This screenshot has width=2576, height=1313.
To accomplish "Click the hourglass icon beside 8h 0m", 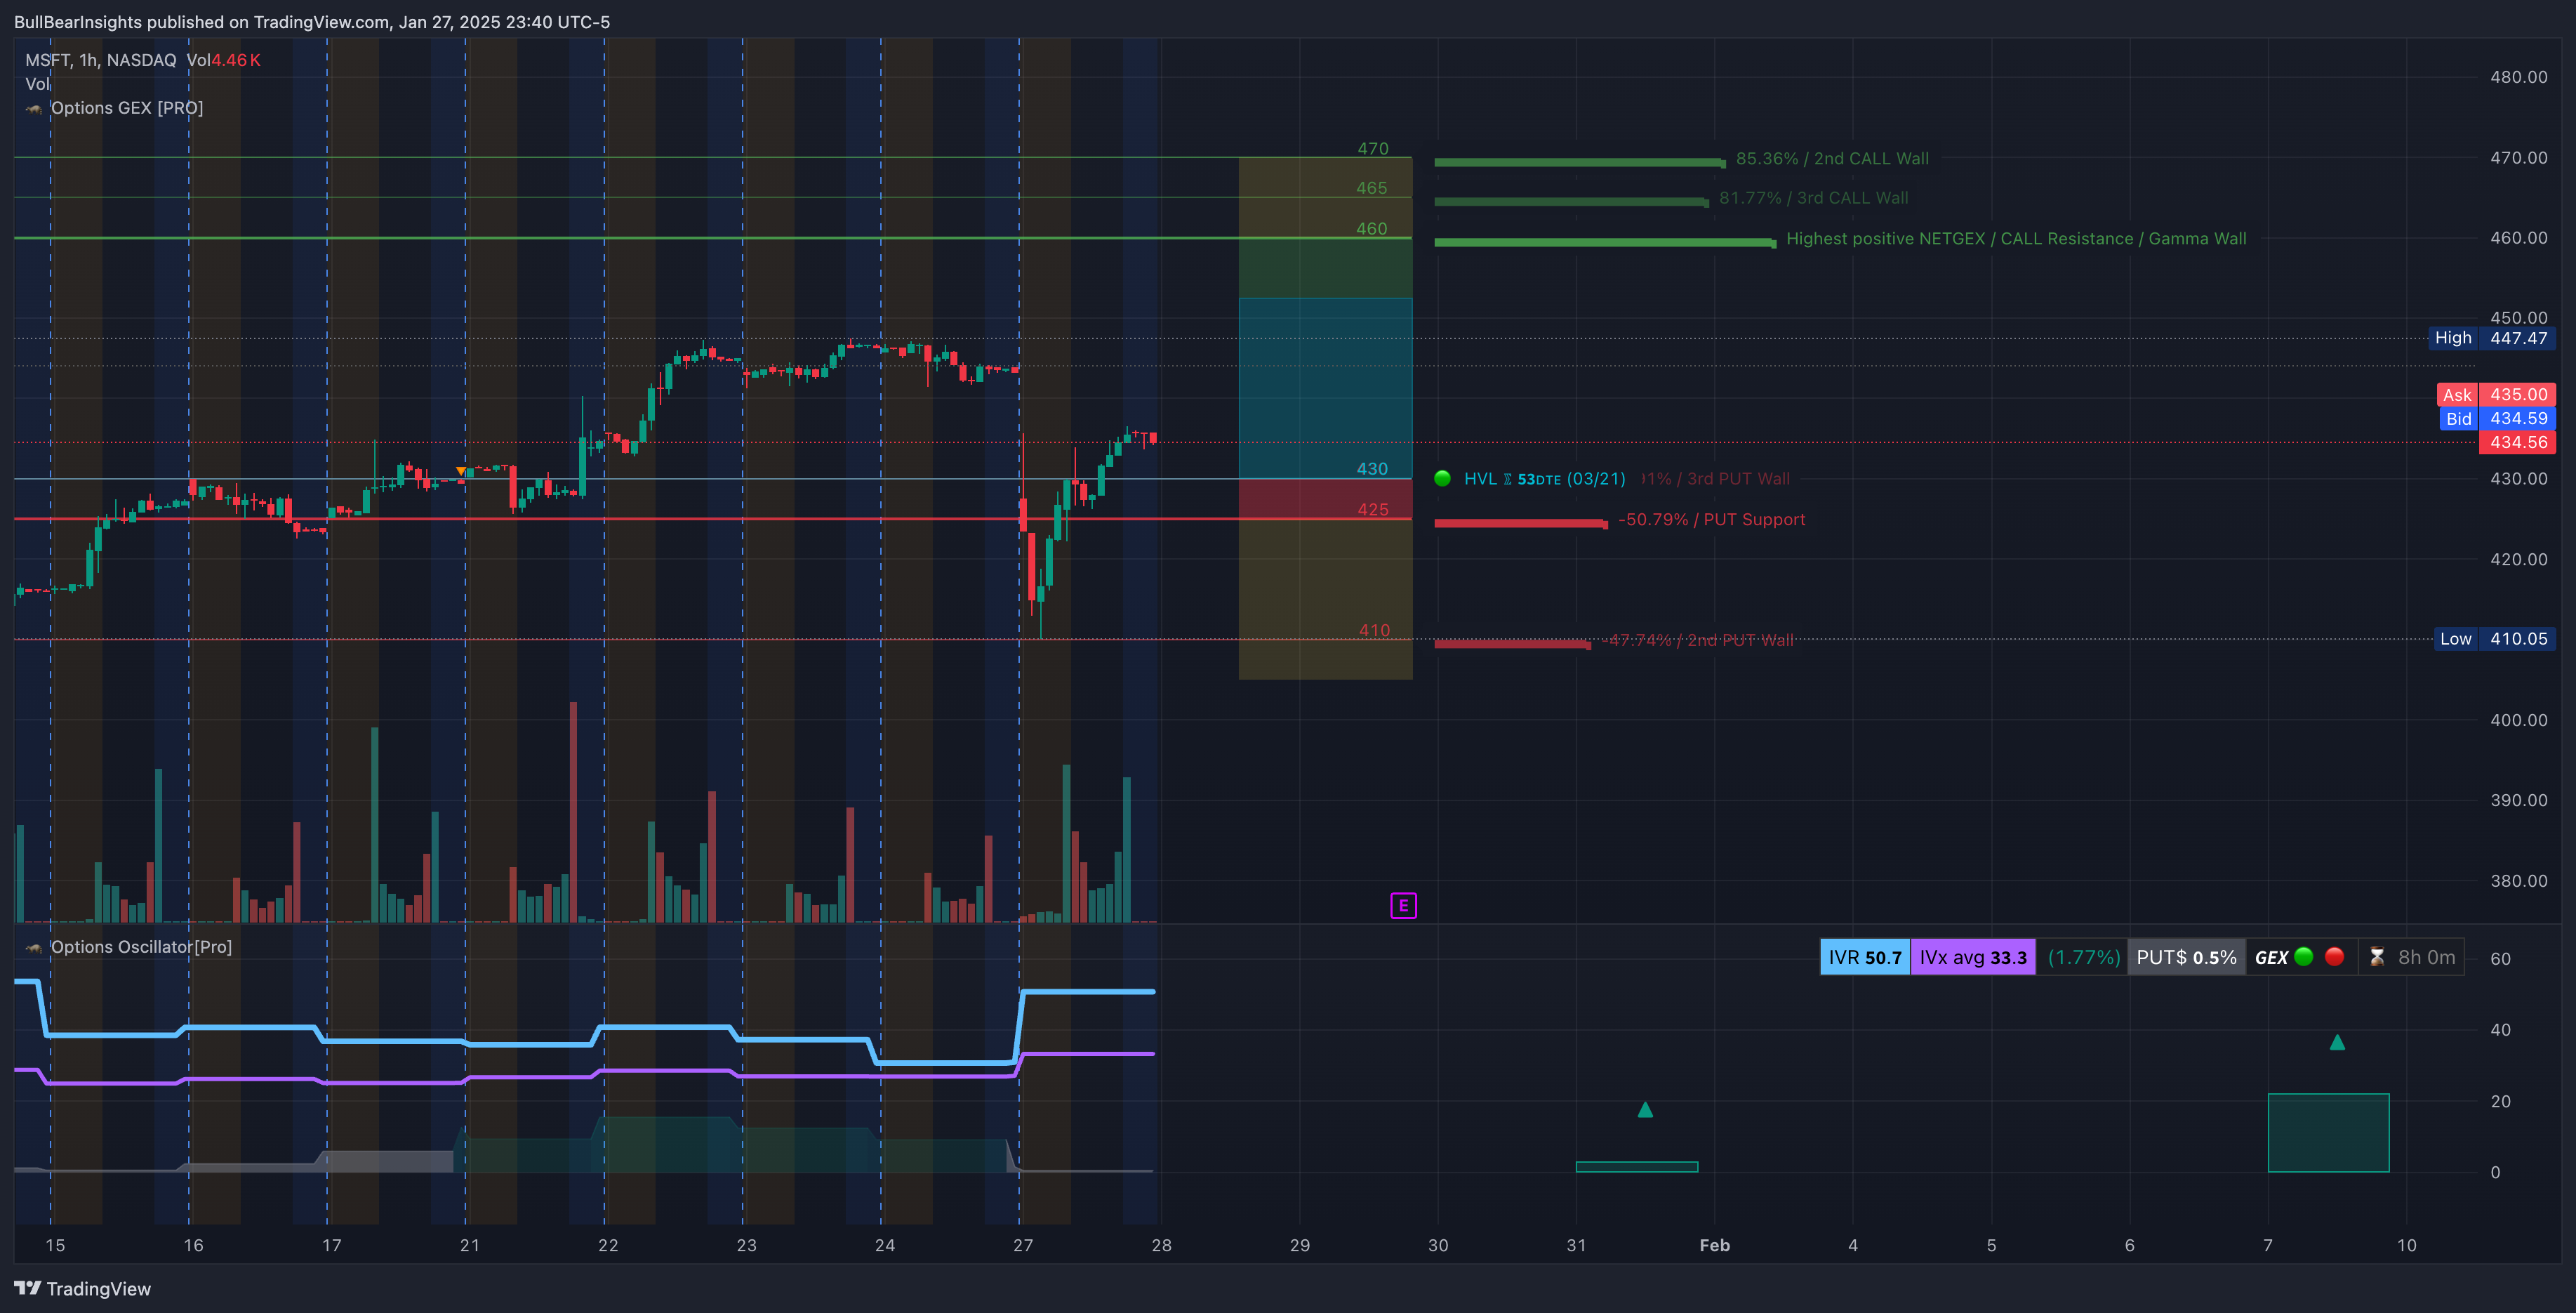I will coord(2377,957).
